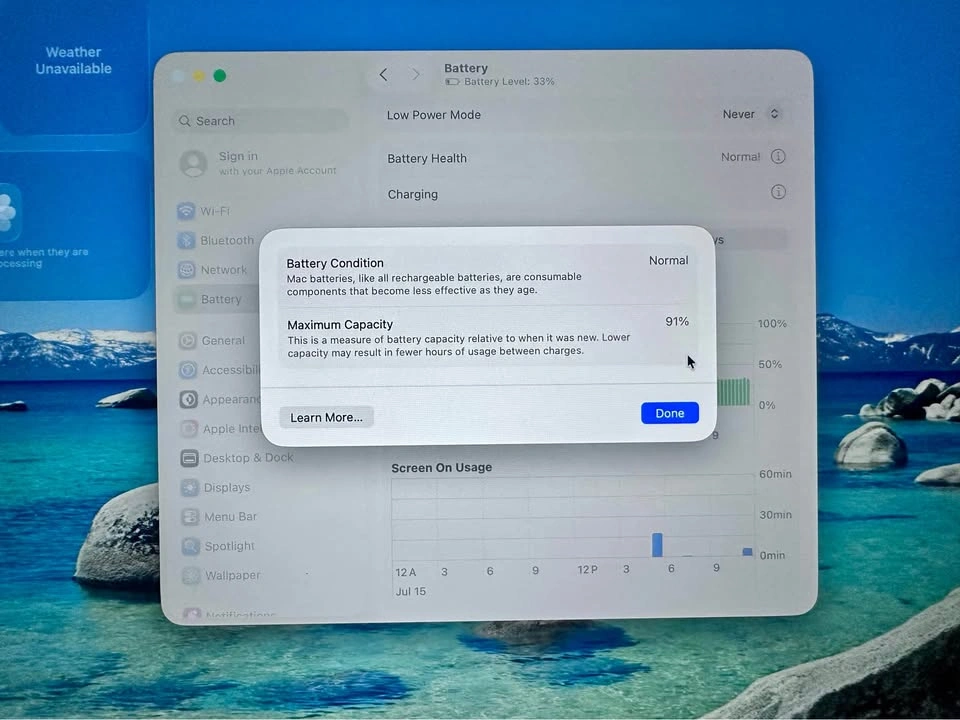Open the Network settings icon
This screenshot has width=960, height=720.
187,269
